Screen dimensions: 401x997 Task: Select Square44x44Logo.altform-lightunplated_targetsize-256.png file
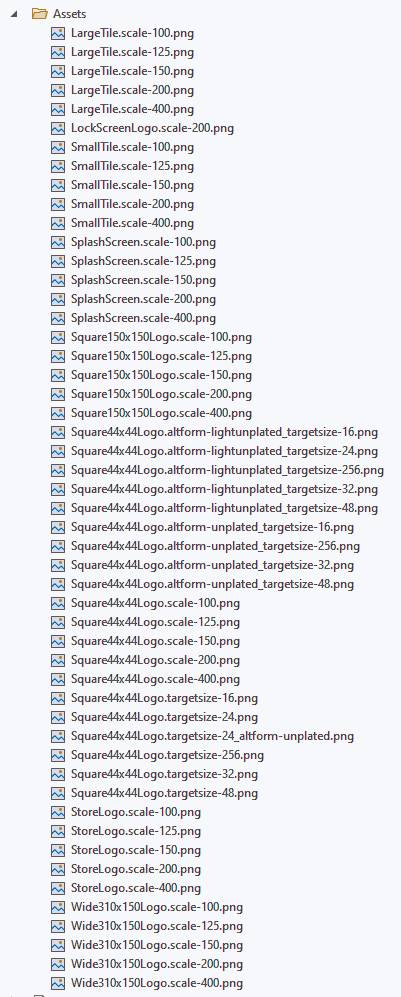pyautogui.click(x=227, y=470)
